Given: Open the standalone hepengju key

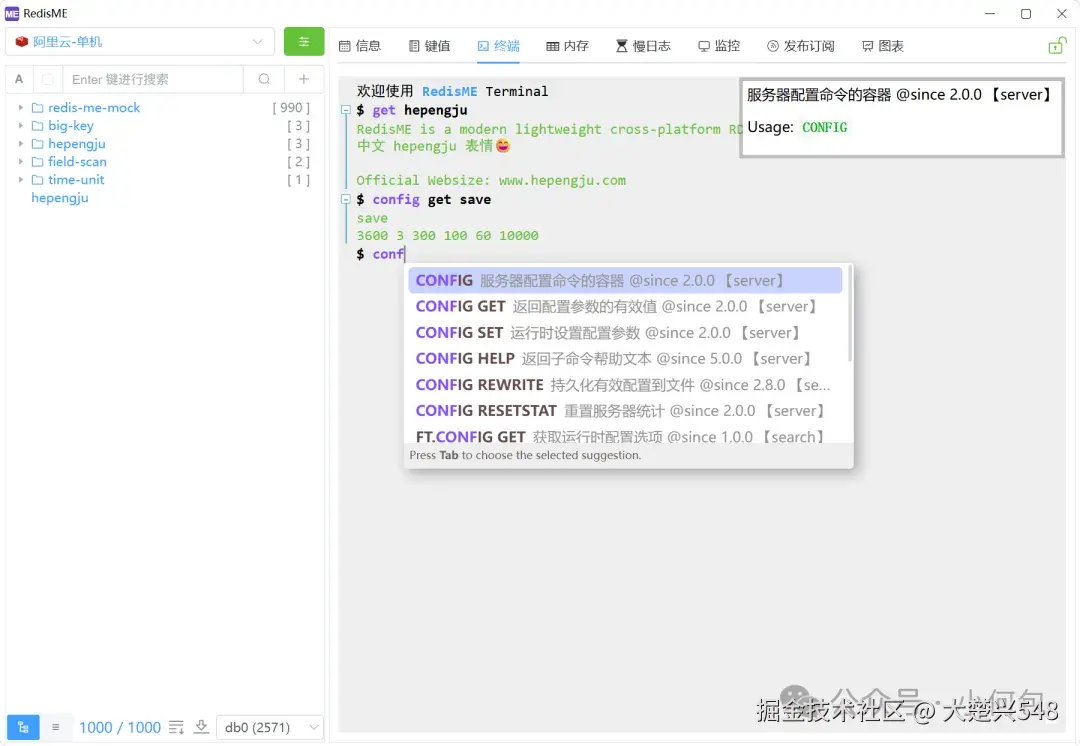Looking at the screenshot, I should [x=60, y=198].
